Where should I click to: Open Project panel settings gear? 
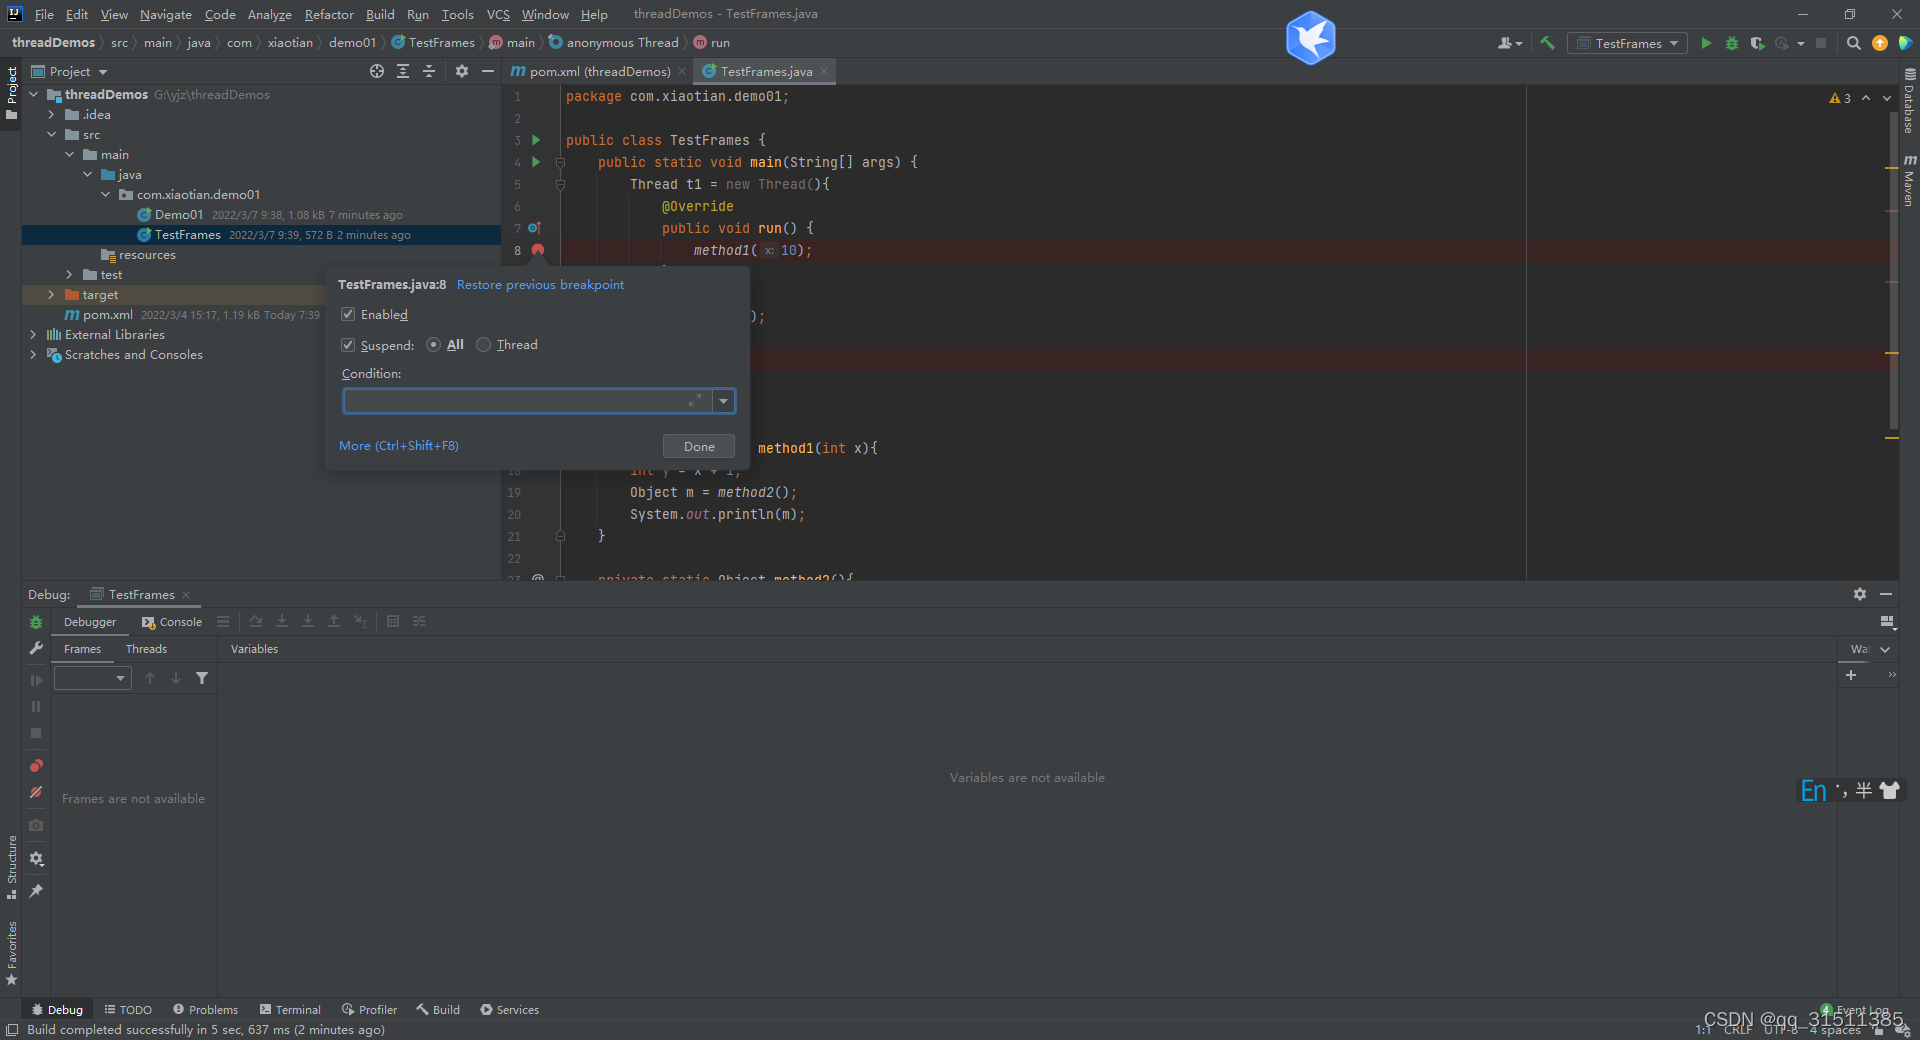coord(461,71)
